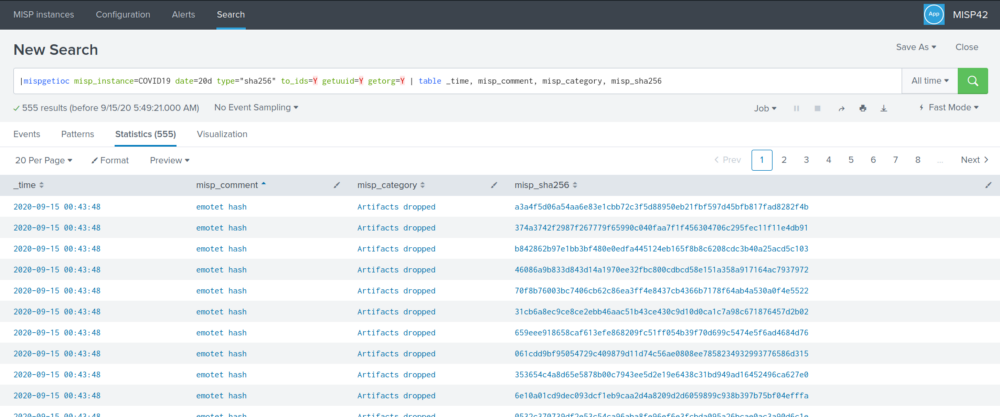Sort by the misp_category column header

point(391,185)
